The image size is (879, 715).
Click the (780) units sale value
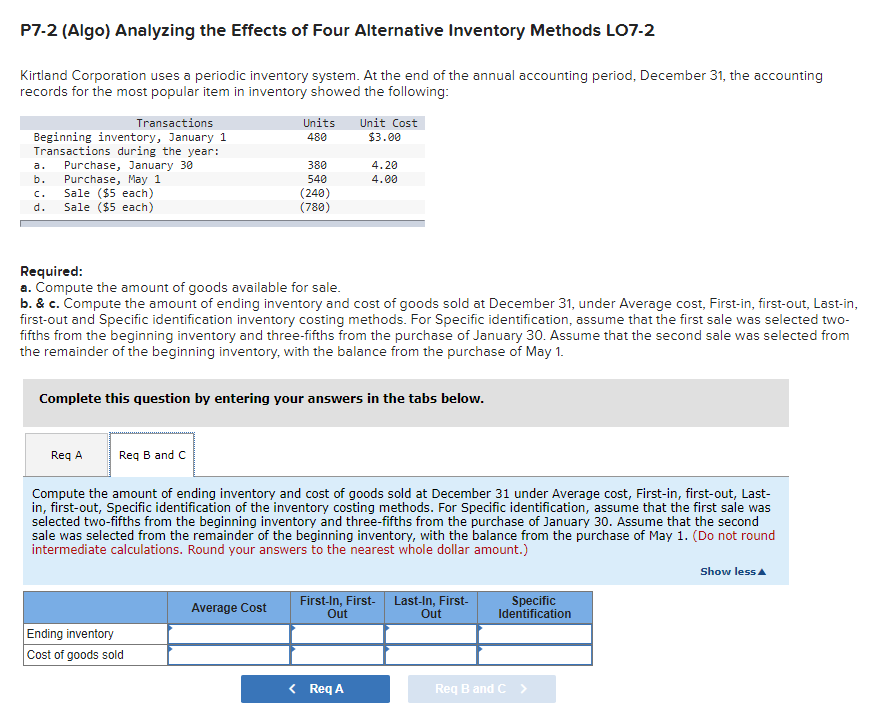click(315, 207)
